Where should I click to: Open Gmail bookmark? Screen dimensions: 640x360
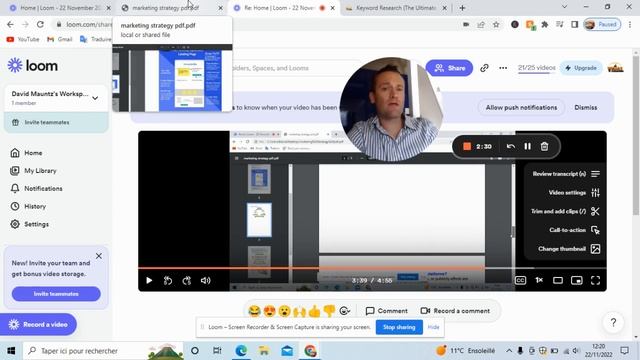(x=60, y=39)
